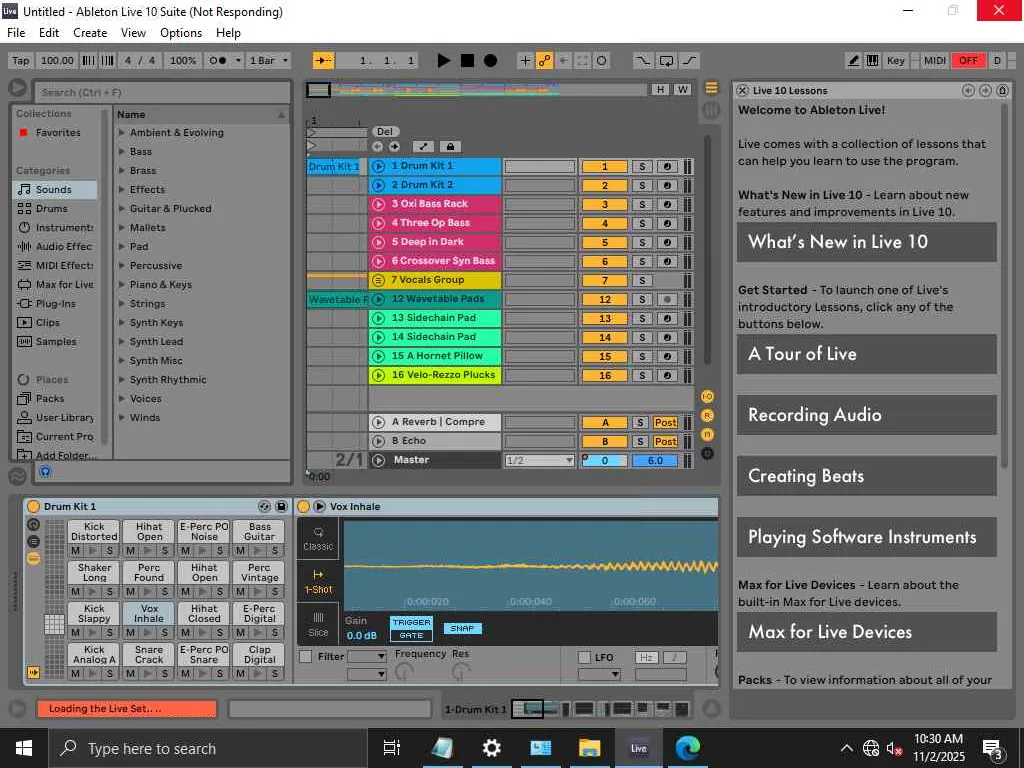This screenshot has width=1024, height=768.
Task: Click the H overview height button
Action: pos(660,89)
